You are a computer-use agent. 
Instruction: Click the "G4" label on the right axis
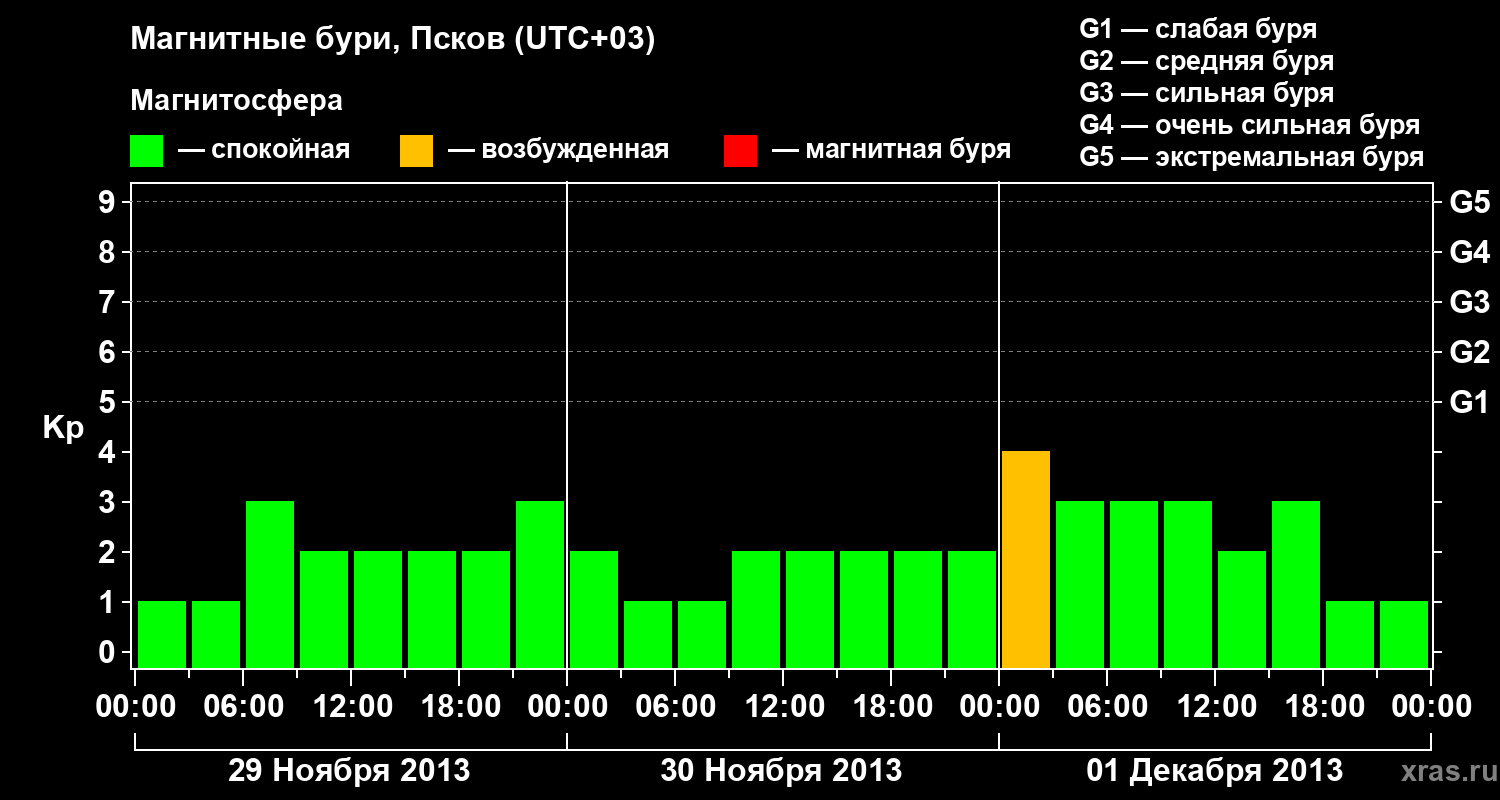click(1469, 252)
